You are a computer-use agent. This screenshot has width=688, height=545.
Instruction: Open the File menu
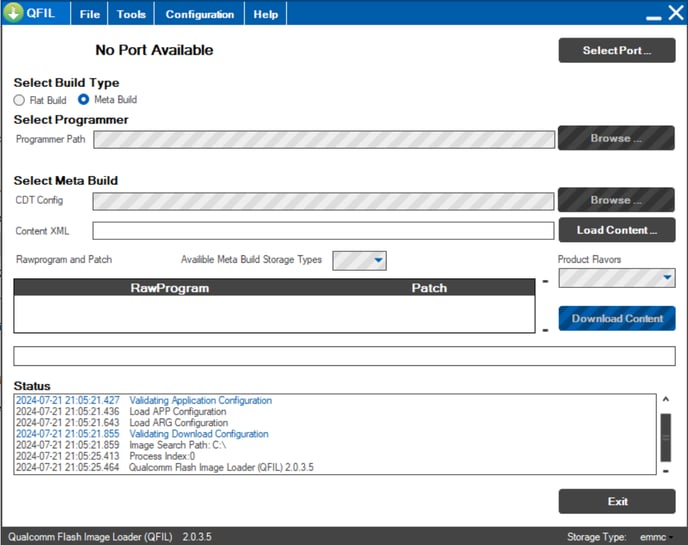coord(90,14)
